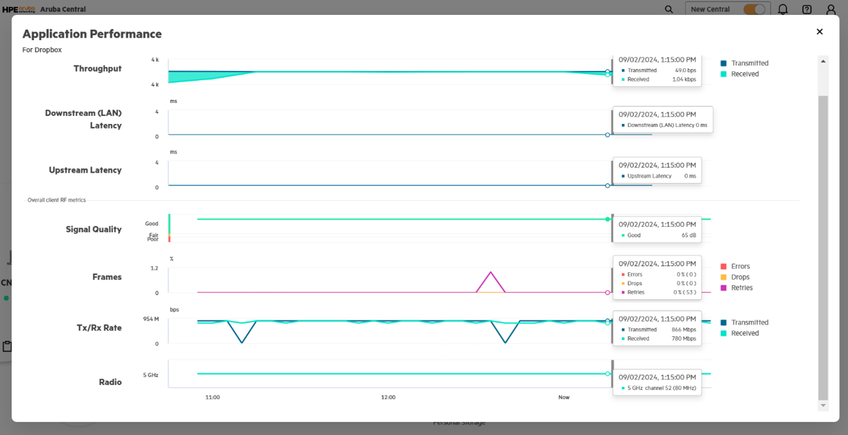Toggle Transmitted series in Tx/Rx Rate legend

click(749, 323)
